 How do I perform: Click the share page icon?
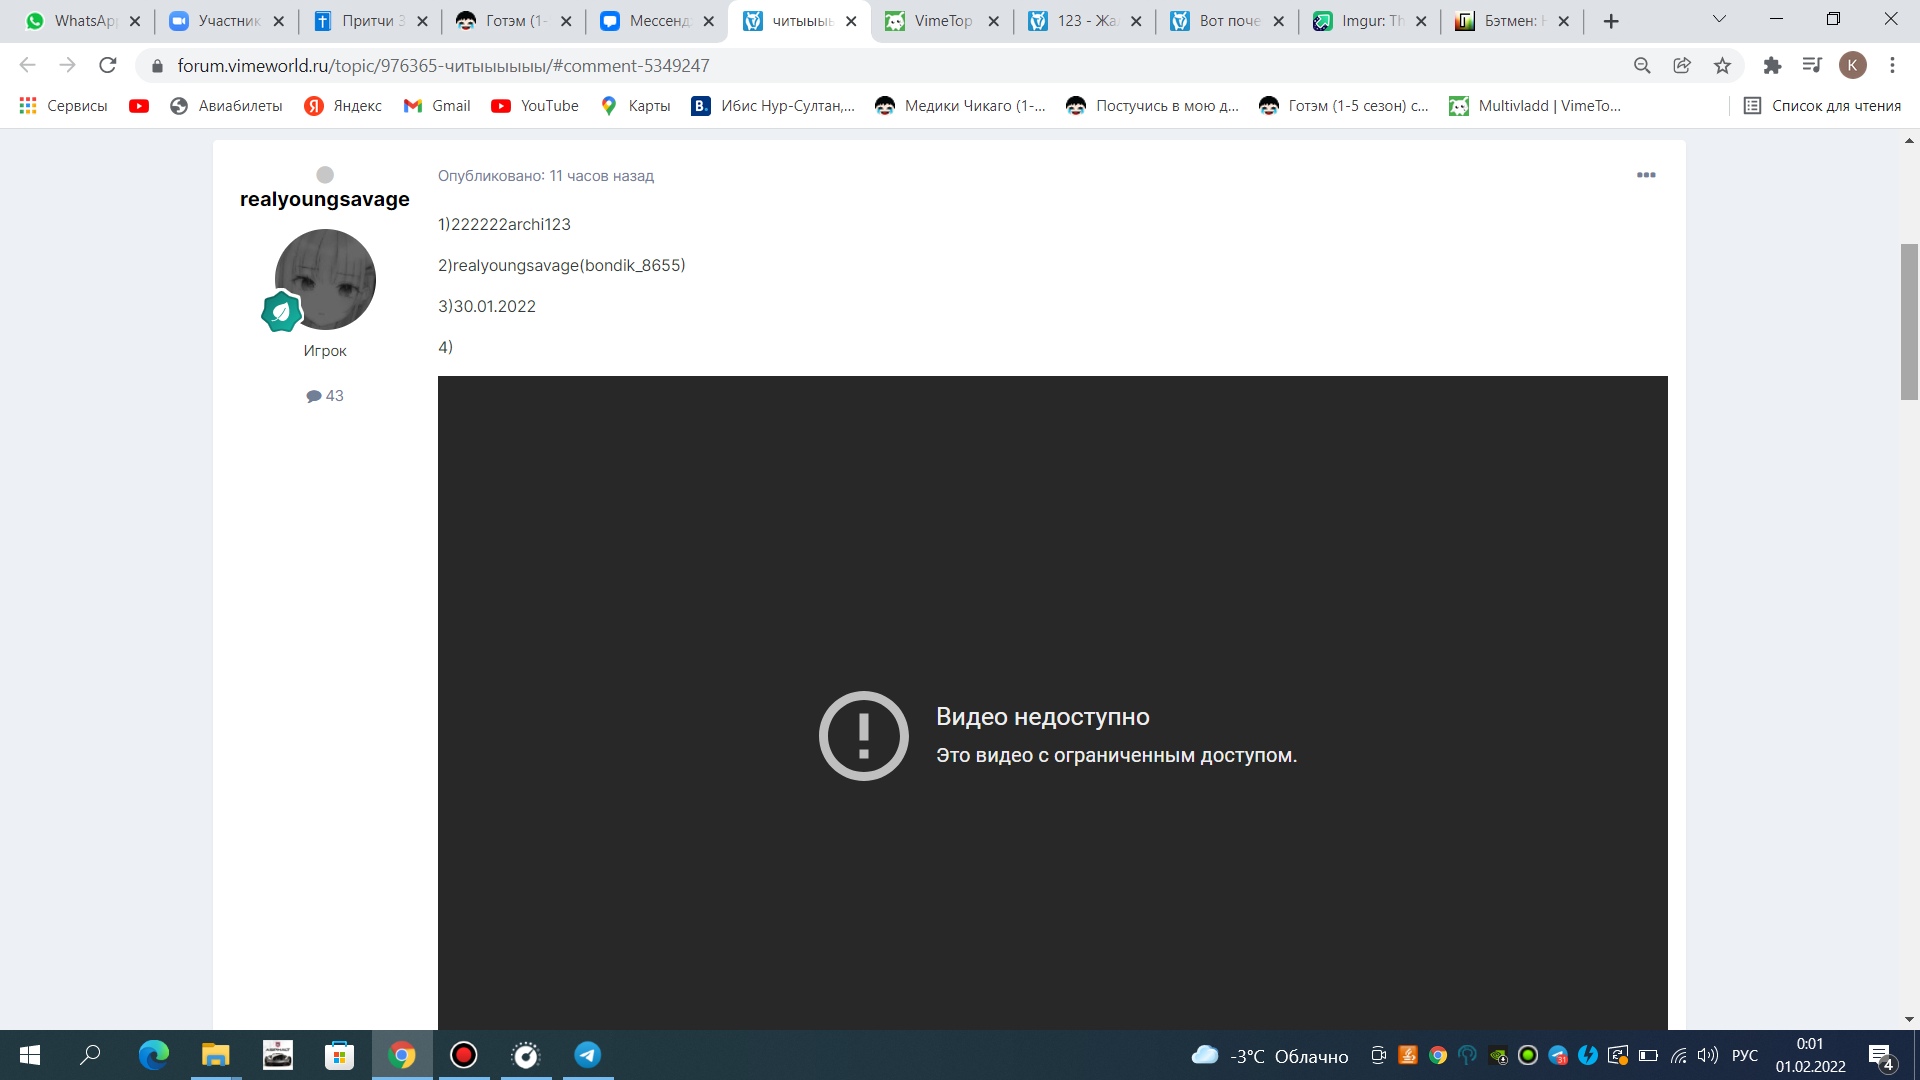1682,65
